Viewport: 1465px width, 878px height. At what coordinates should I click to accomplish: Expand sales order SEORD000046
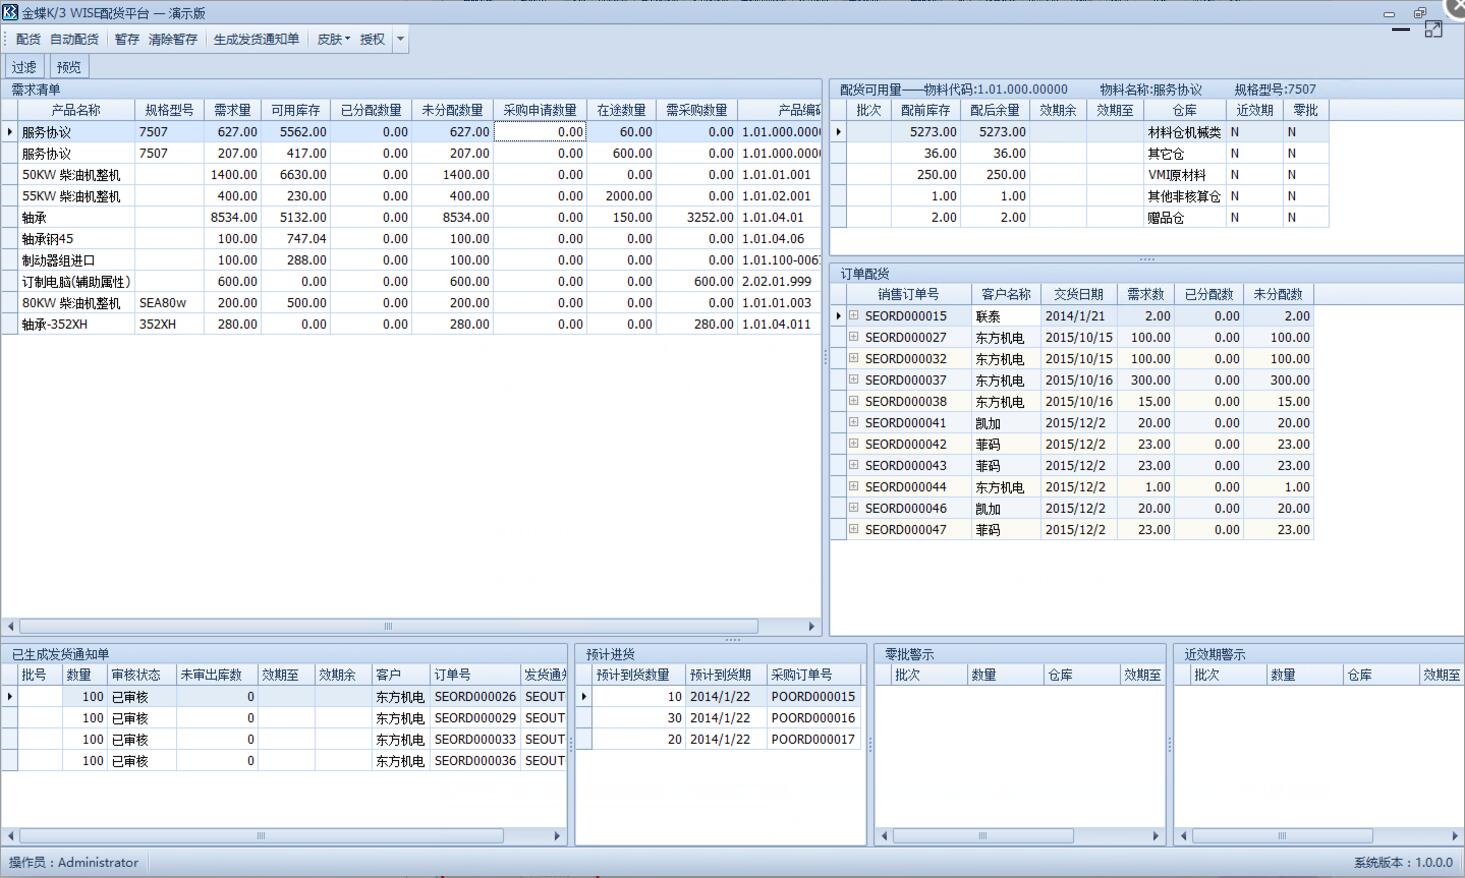click(x=854, y=508)
